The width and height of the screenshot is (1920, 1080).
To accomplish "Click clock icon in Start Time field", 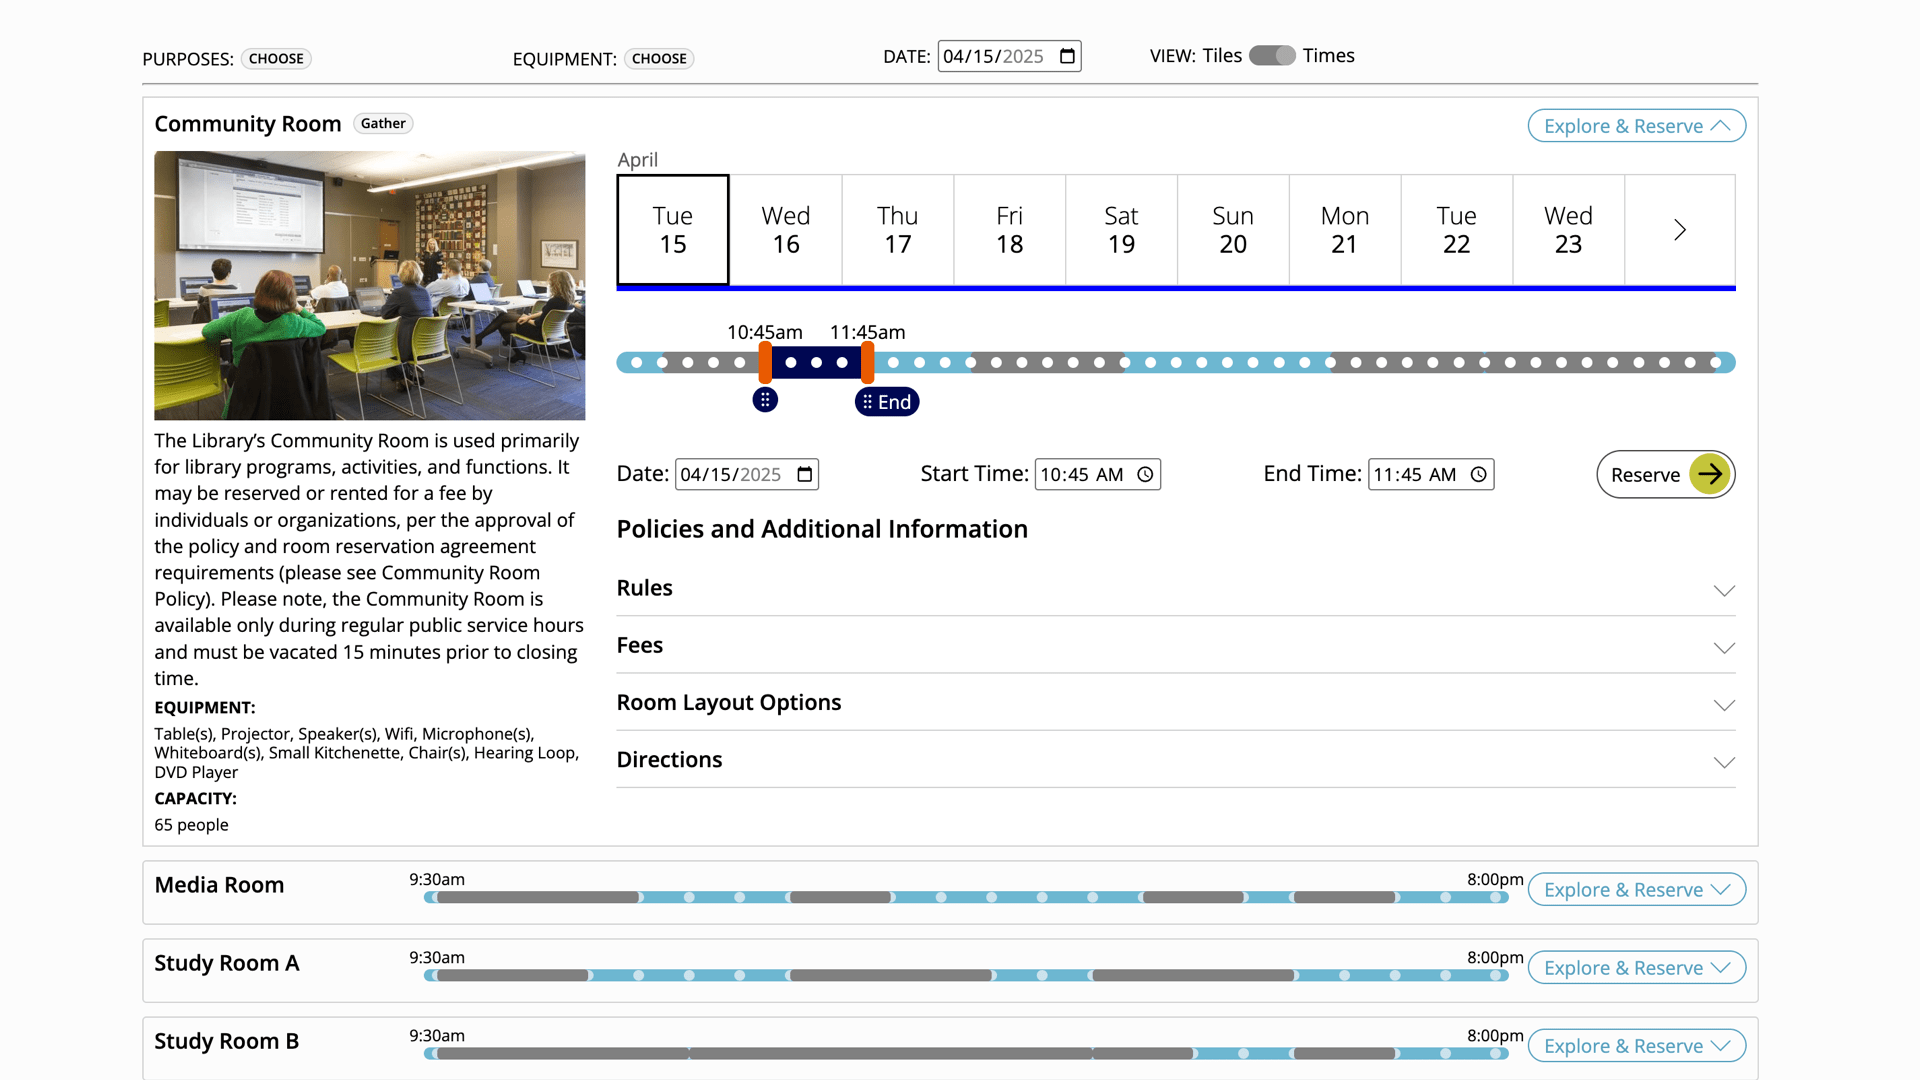I will click(1145, 474).
